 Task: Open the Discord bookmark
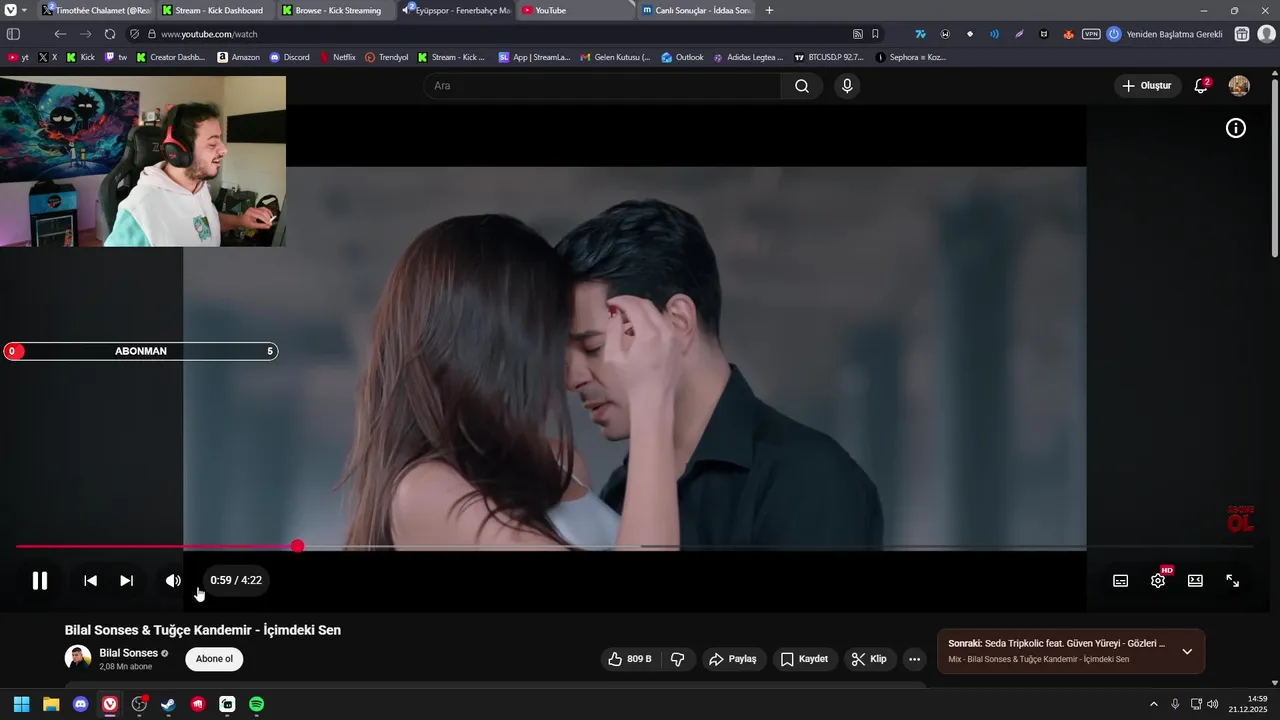pyautogui.click(x=289, y=57)
